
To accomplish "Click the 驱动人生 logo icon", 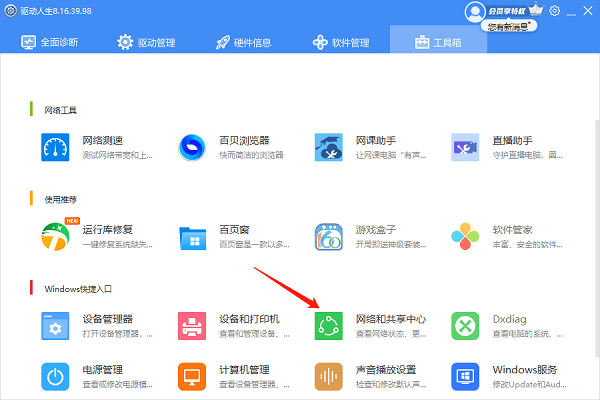I will click(10, 11).
